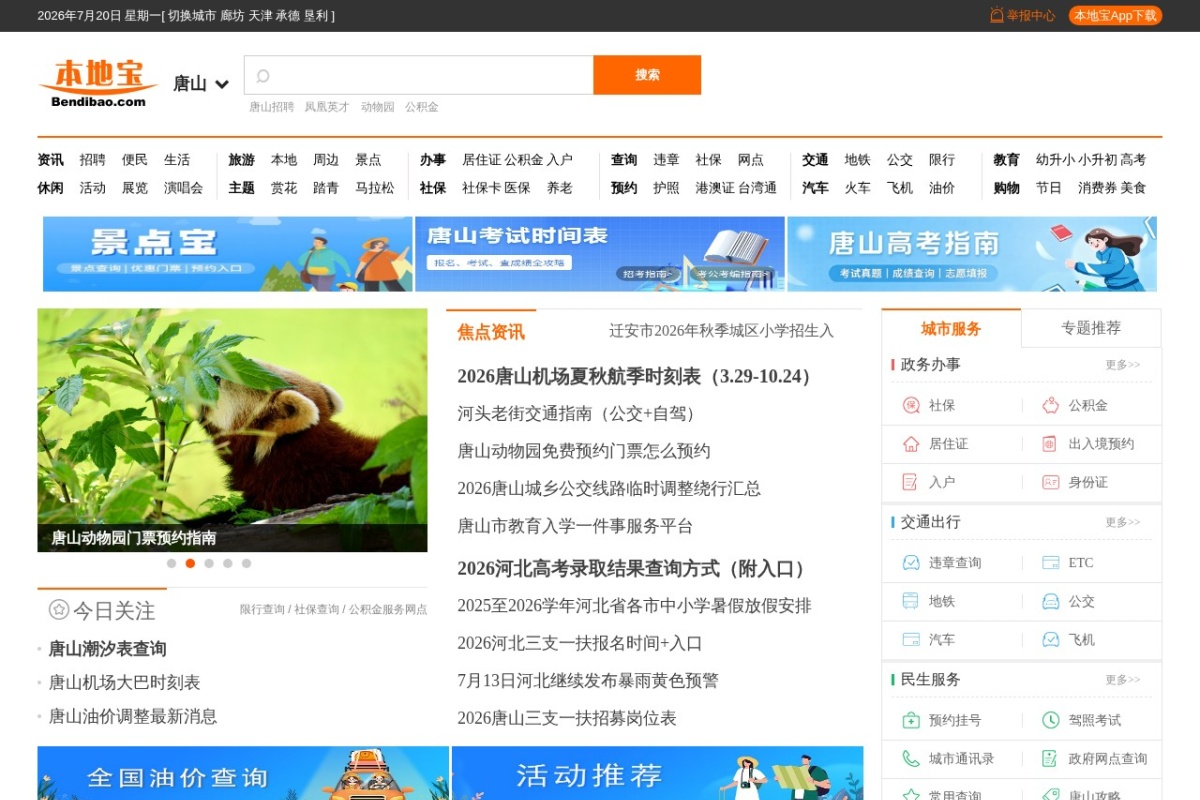Open the 唐山考试时间表 banner
This screenshot has width=1200, height=800.
(600, 254)
